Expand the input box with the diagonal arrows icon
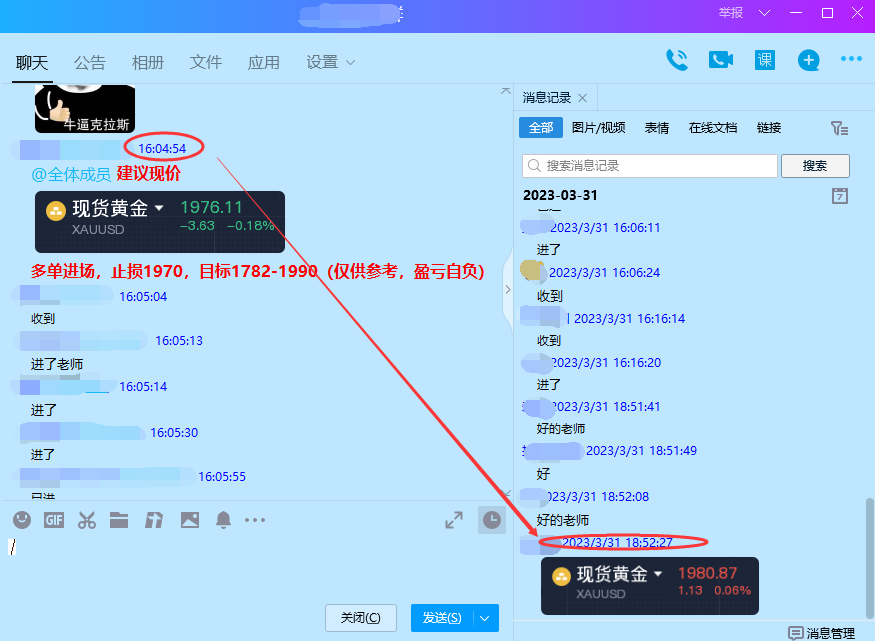875x641 pixels. [x=454, y=520]
